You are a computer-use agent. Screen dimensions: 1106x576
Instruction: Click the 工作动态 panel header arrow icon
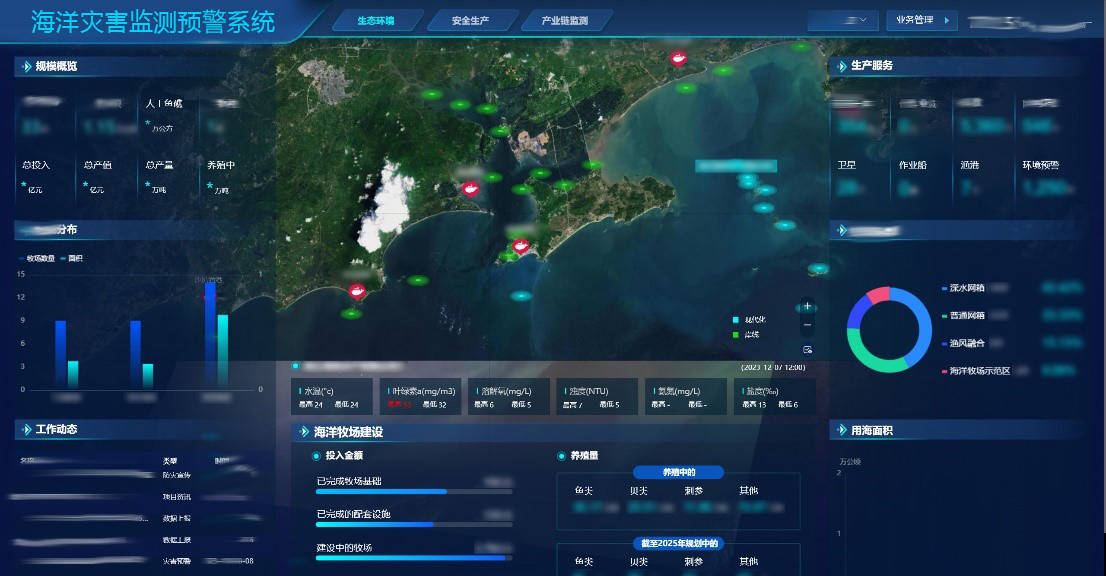pos(23,430)
